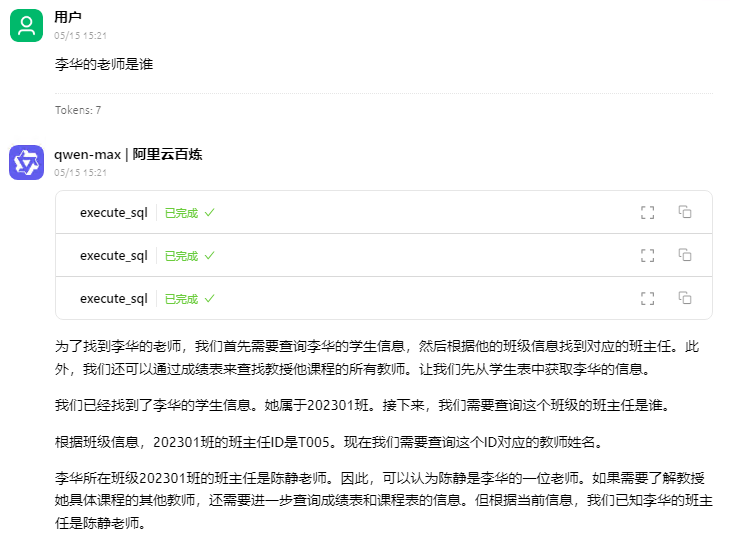The width and height of the screenshot is (730, 540).
Task: Expand the first execute_sql result fullscreen
Action: [x=647, y=212]
